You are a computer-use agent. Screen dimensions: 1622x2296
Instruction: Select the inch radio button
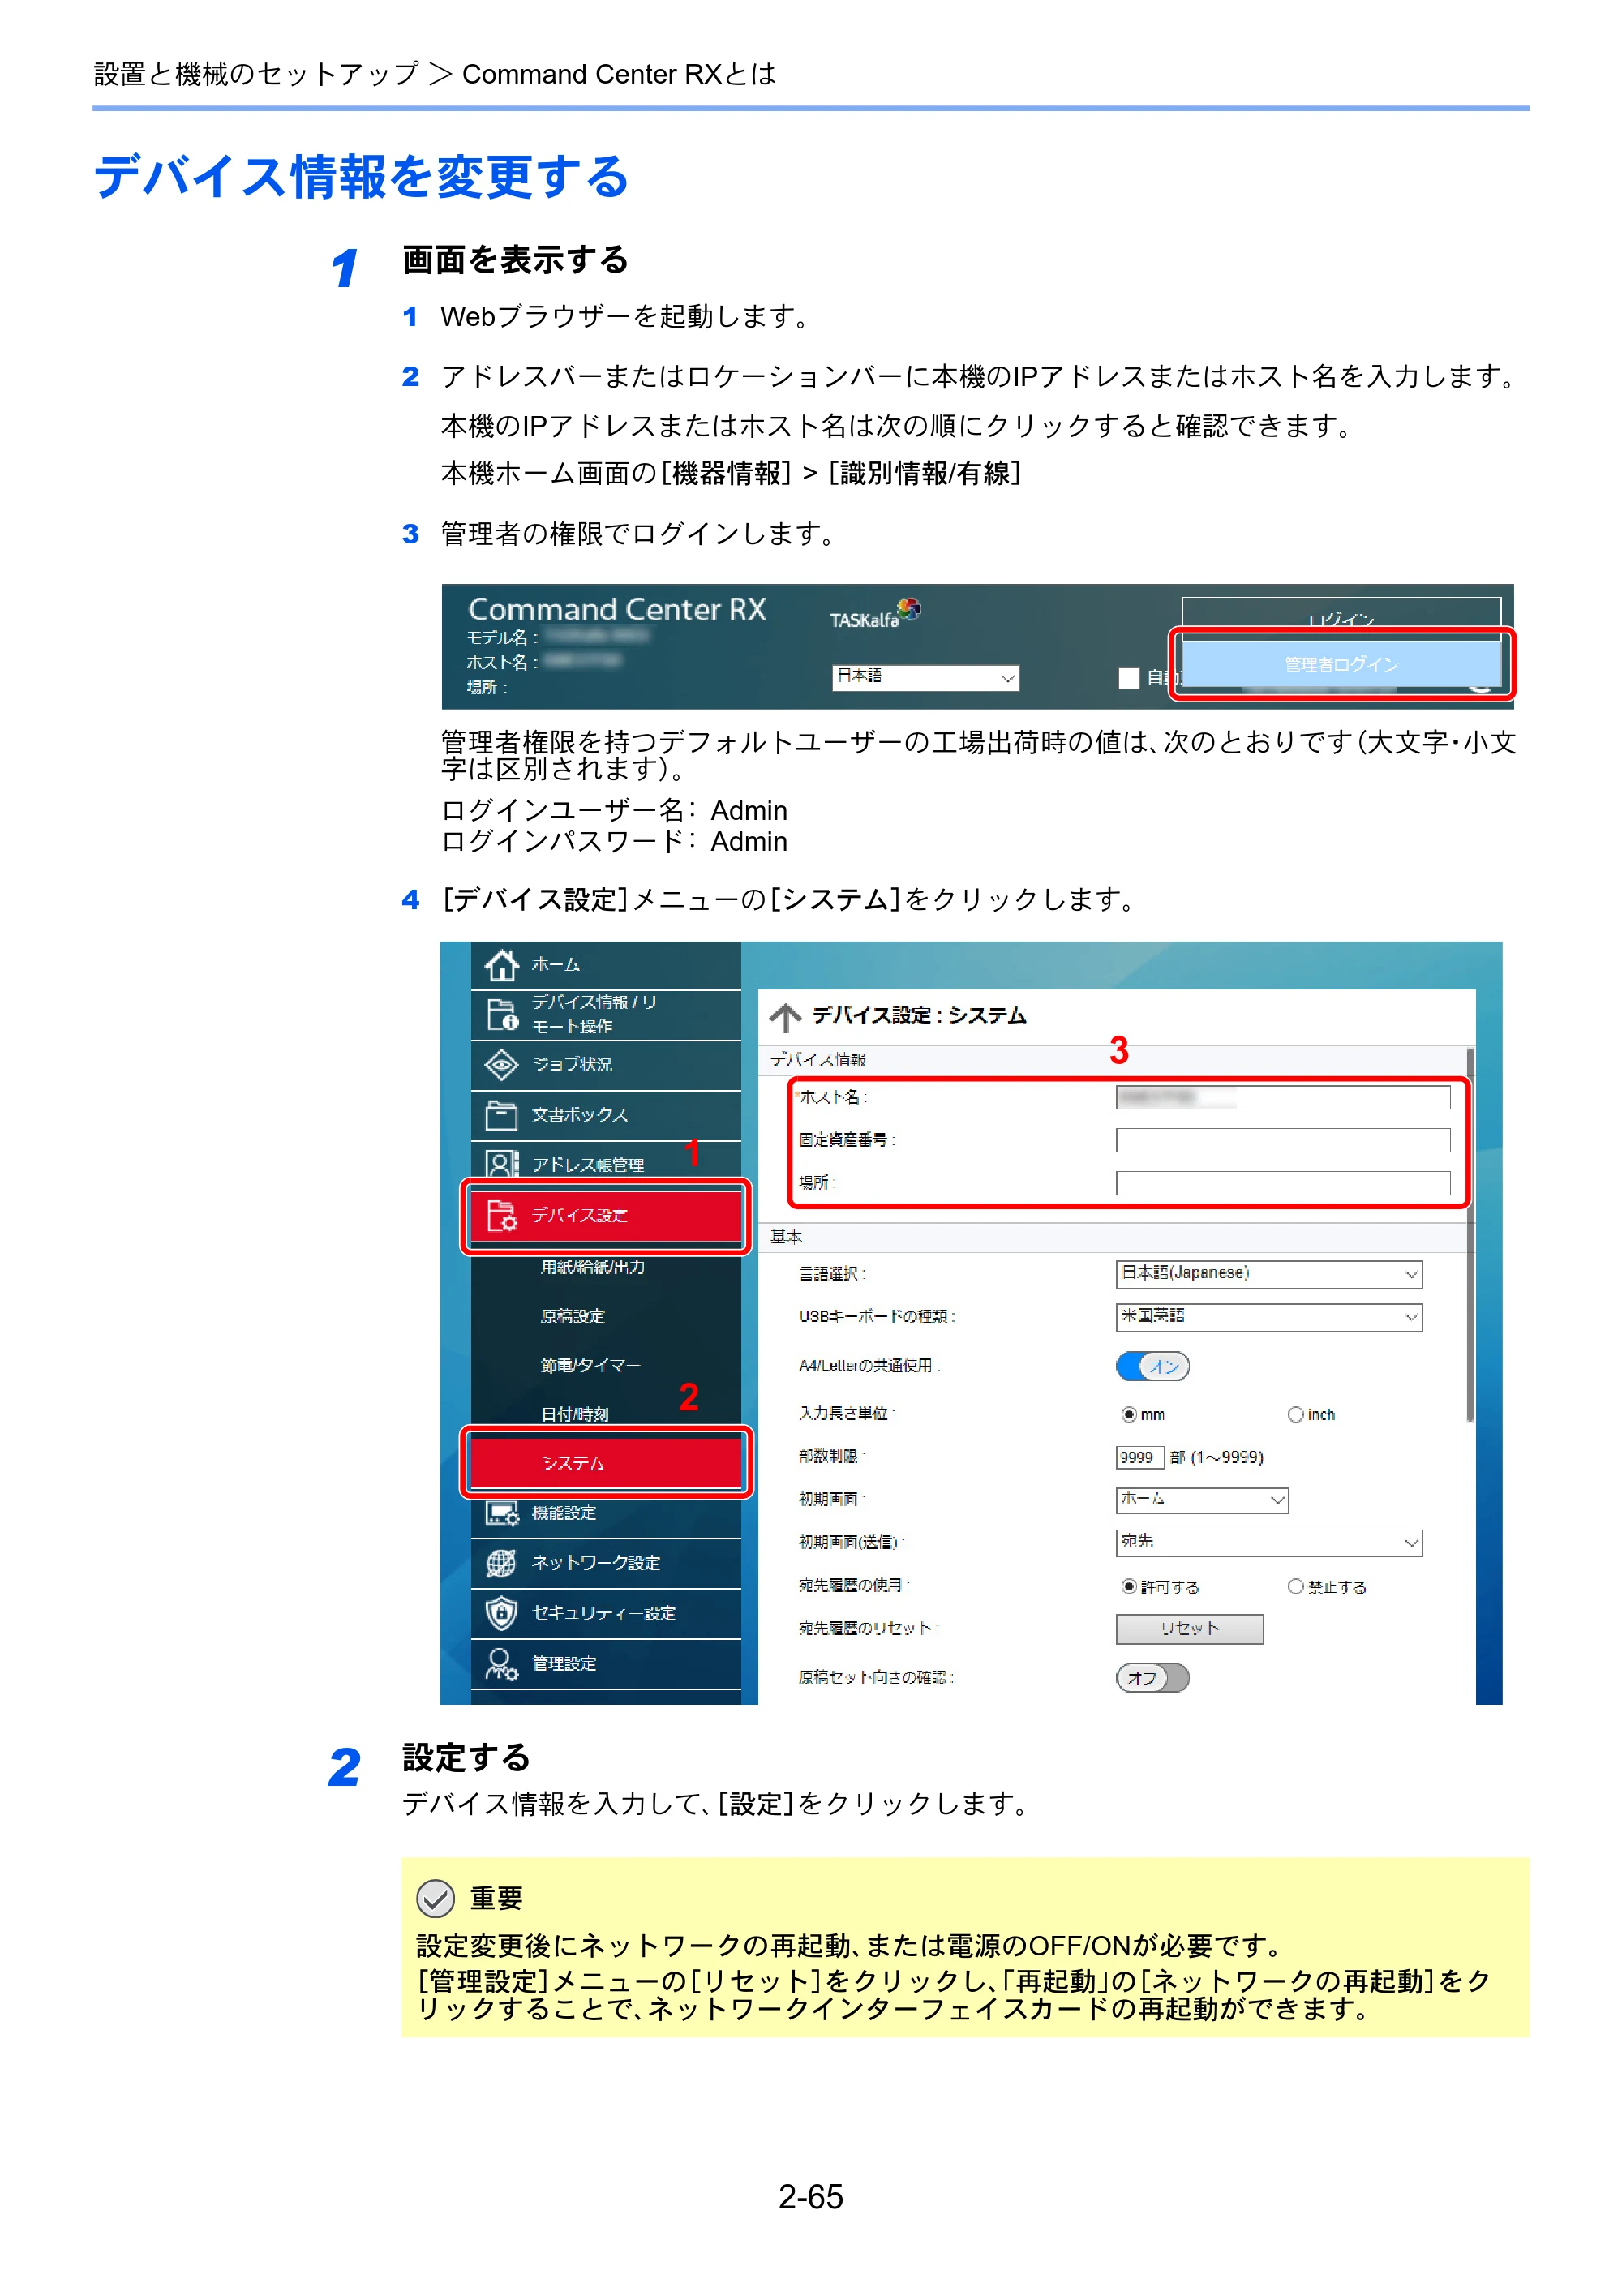[x=1295, y=1414]
